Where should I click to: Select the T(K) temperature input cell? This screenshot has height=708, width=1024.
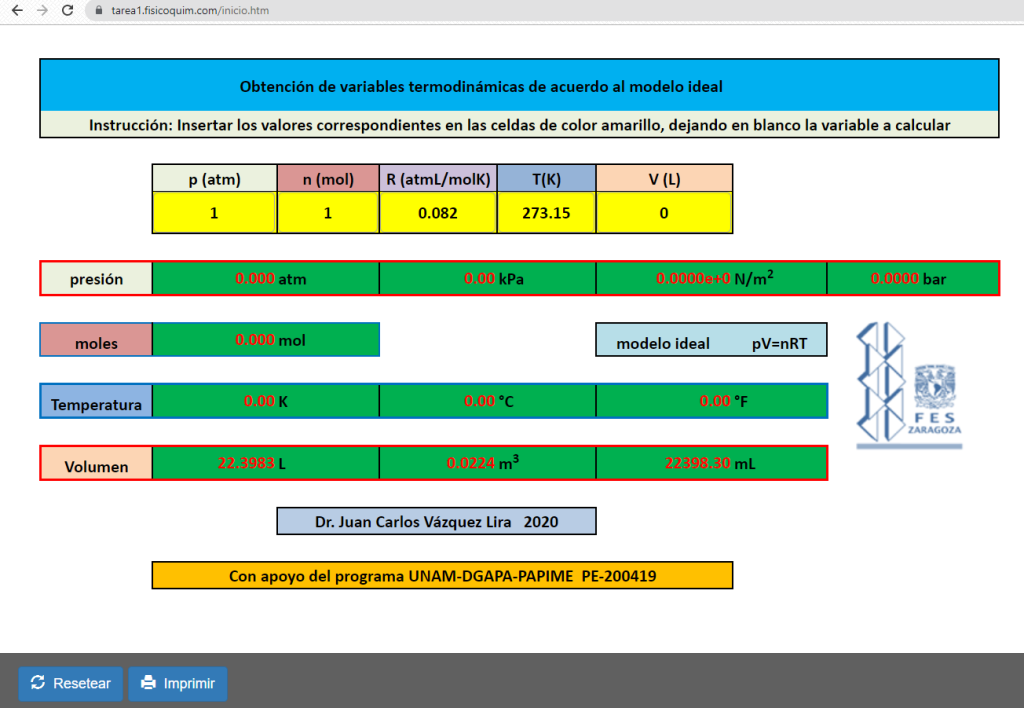546,213
